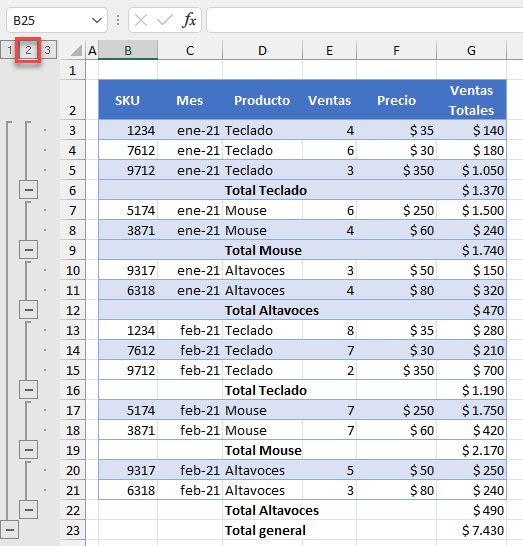Select column A header

(x=92, y=50)
